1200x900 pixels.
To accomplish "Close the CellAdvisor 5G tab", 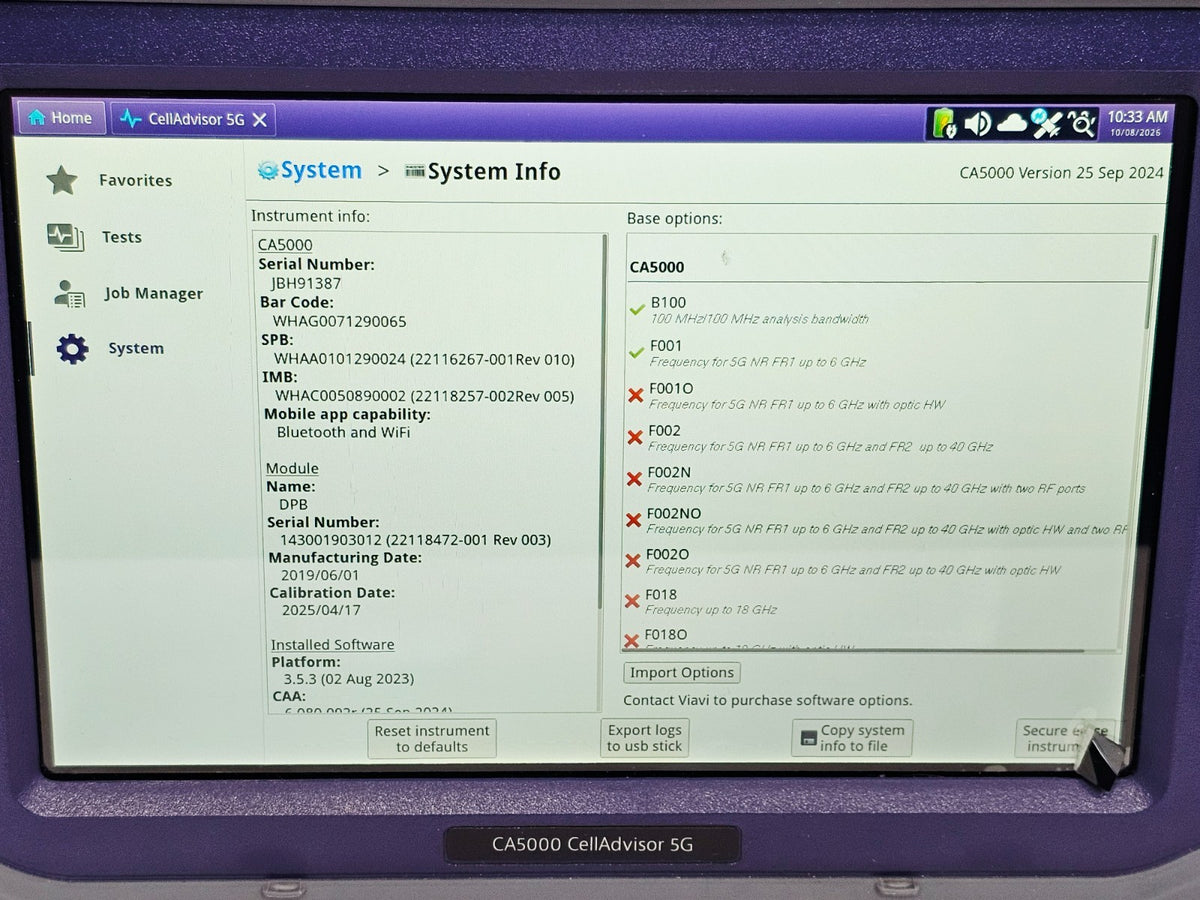I will pyautogui.click(x=259, y=120).
